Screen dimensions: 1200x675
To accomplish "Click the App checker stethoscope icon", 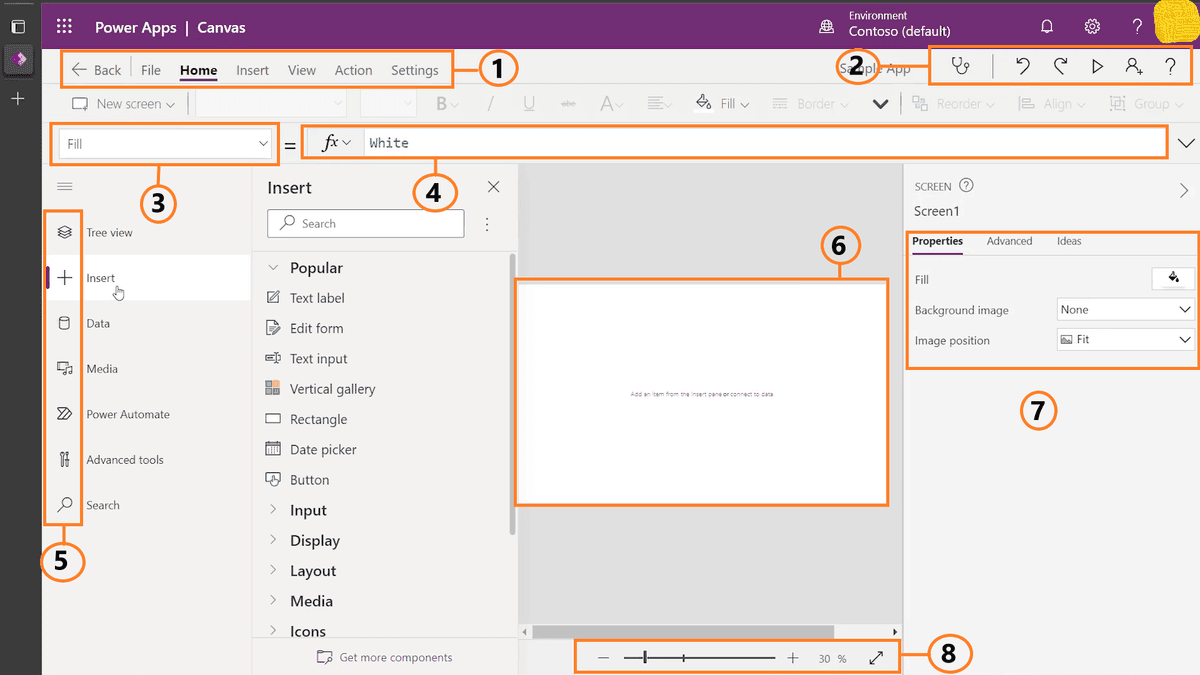I will coord(960,67).
